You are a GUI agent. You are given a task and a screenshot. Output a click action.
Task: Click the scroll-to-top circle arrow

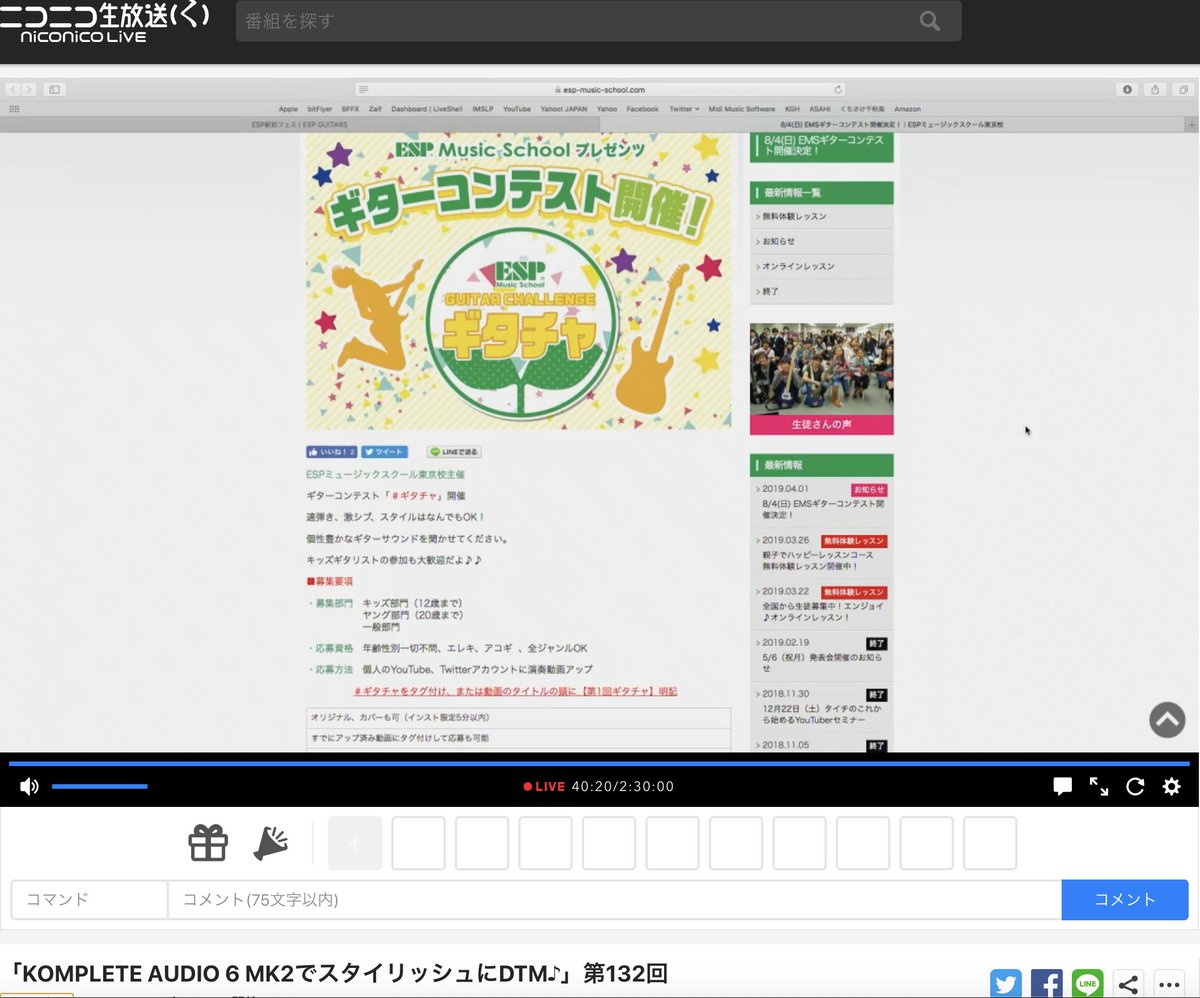click(x=1167, y=720)
